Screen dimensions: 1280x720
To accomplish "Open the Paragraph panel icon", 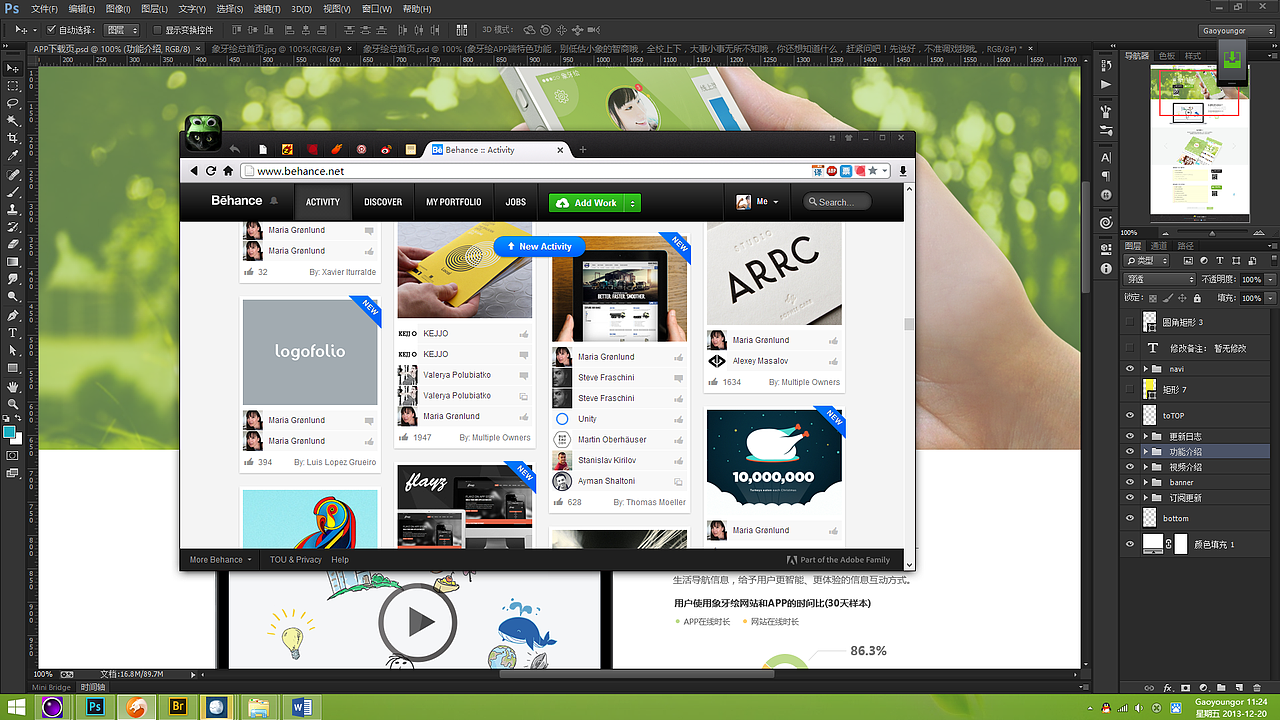I will pyautogui.click(x=1106, y=176).
